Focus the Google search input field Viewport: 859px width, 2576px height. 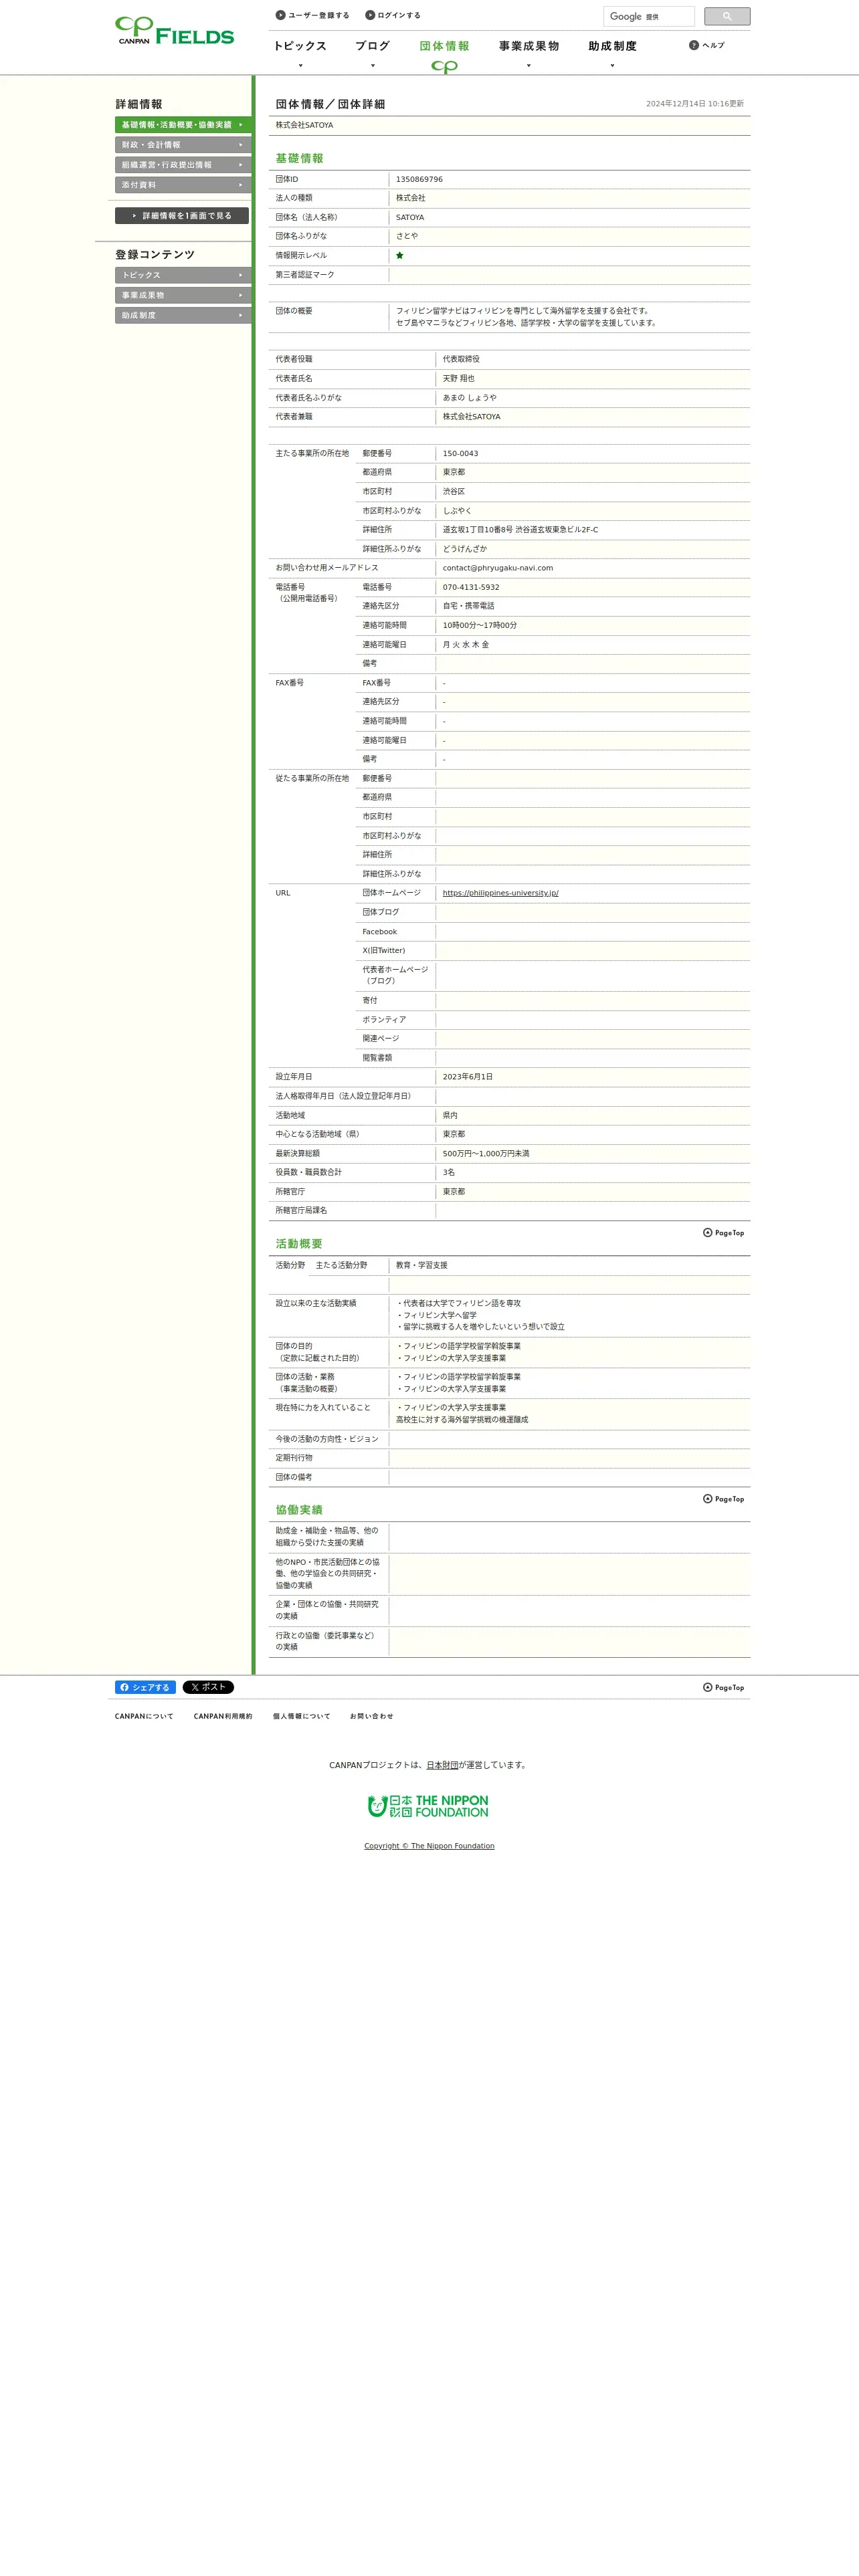649,16
